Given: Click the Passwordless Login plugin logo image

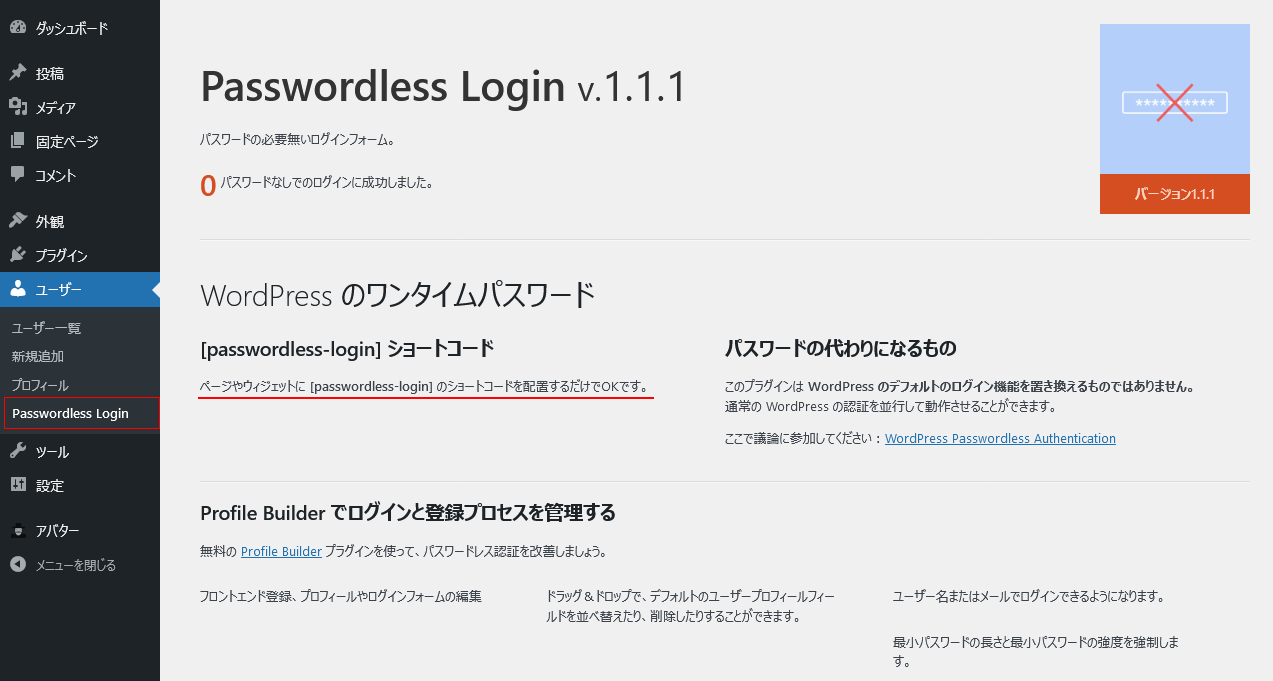Looking at the screenshot, I should (1175, 100).
